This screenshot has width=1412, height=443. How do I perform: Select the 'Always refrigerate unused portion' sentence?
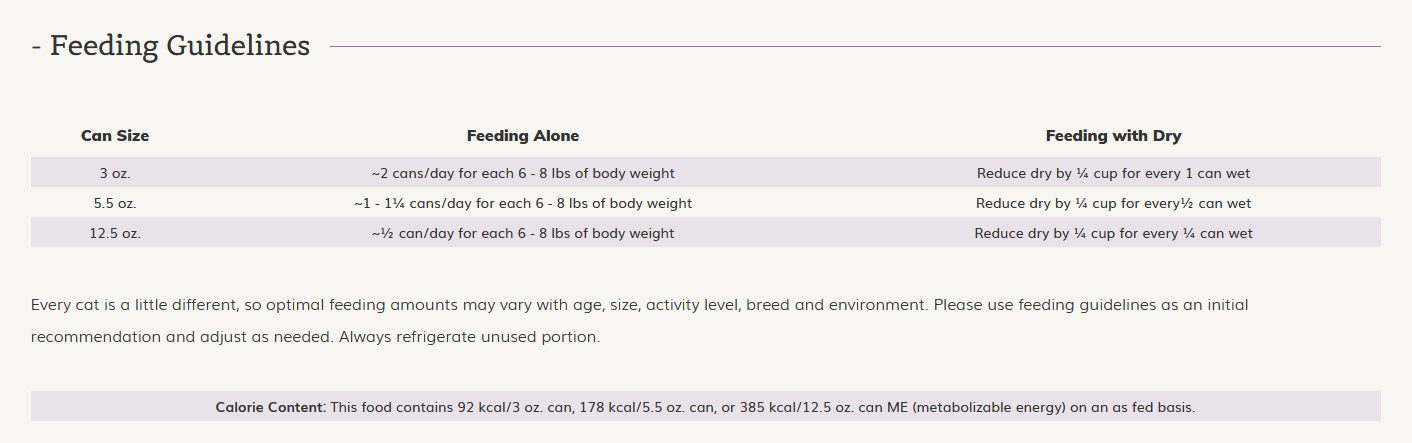pyautogui.click(x=469, y=337)
